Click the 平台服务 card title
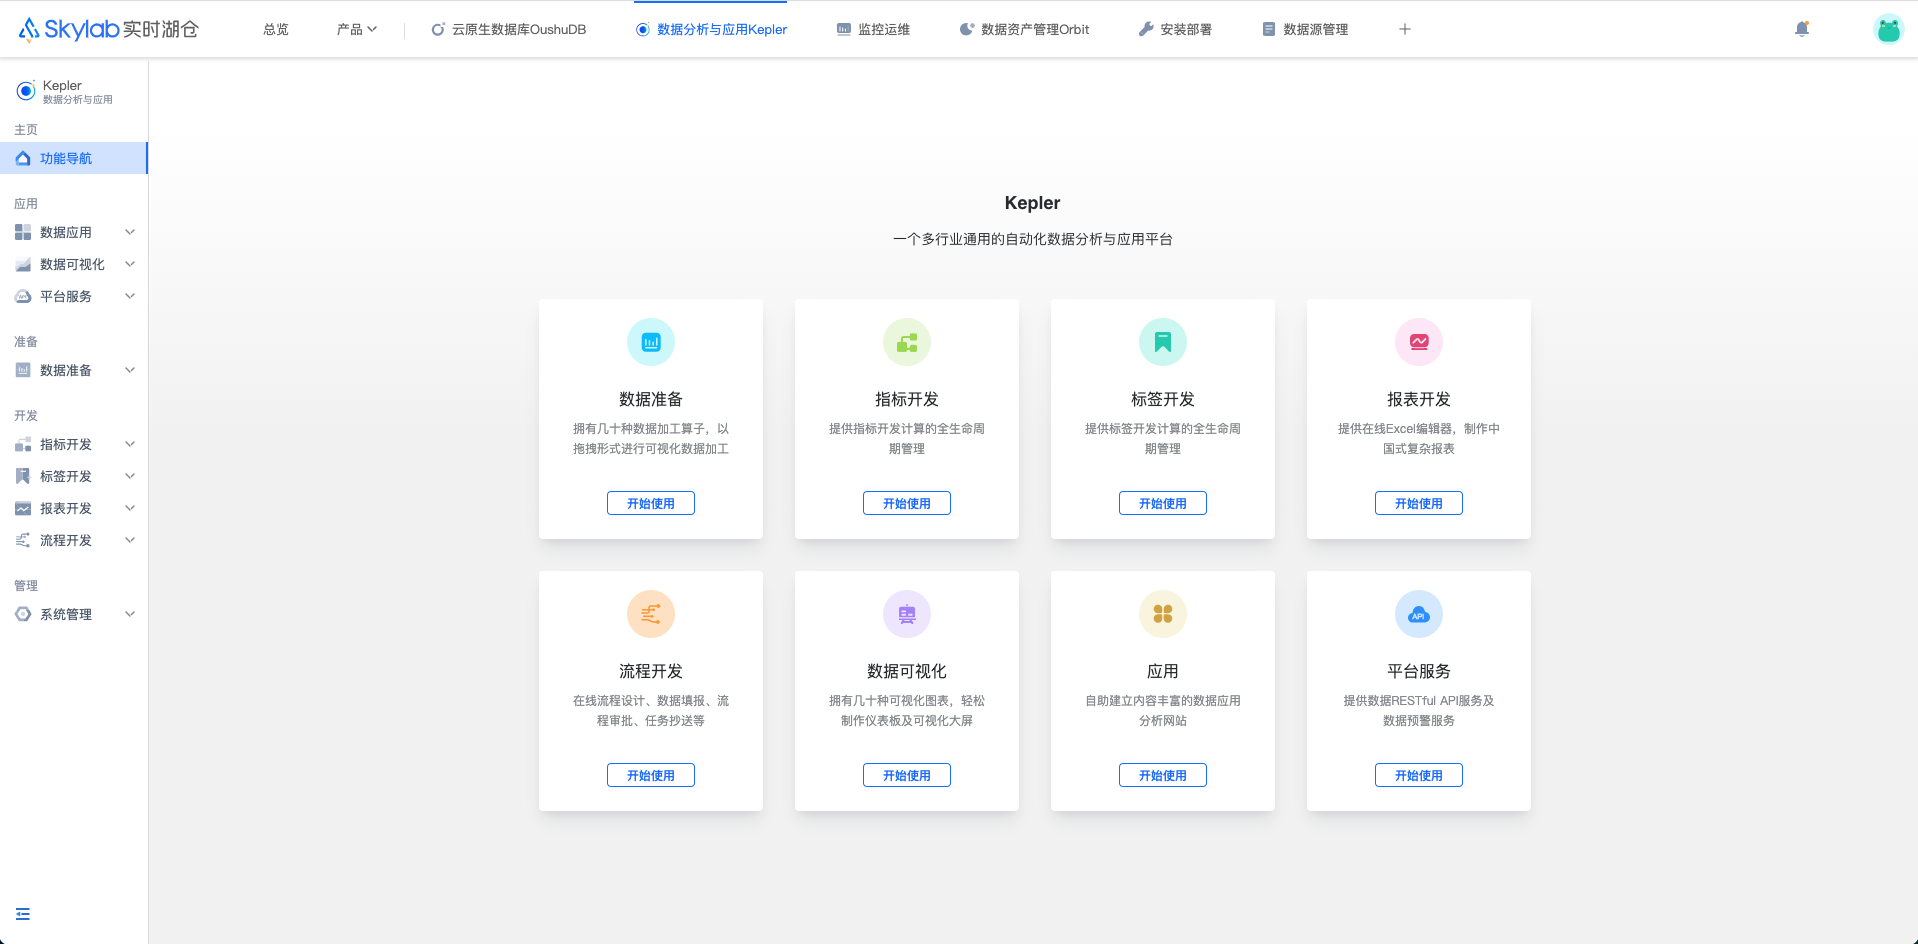The width and height of the screenshot is (1918, 944). tap(1419, 671)
